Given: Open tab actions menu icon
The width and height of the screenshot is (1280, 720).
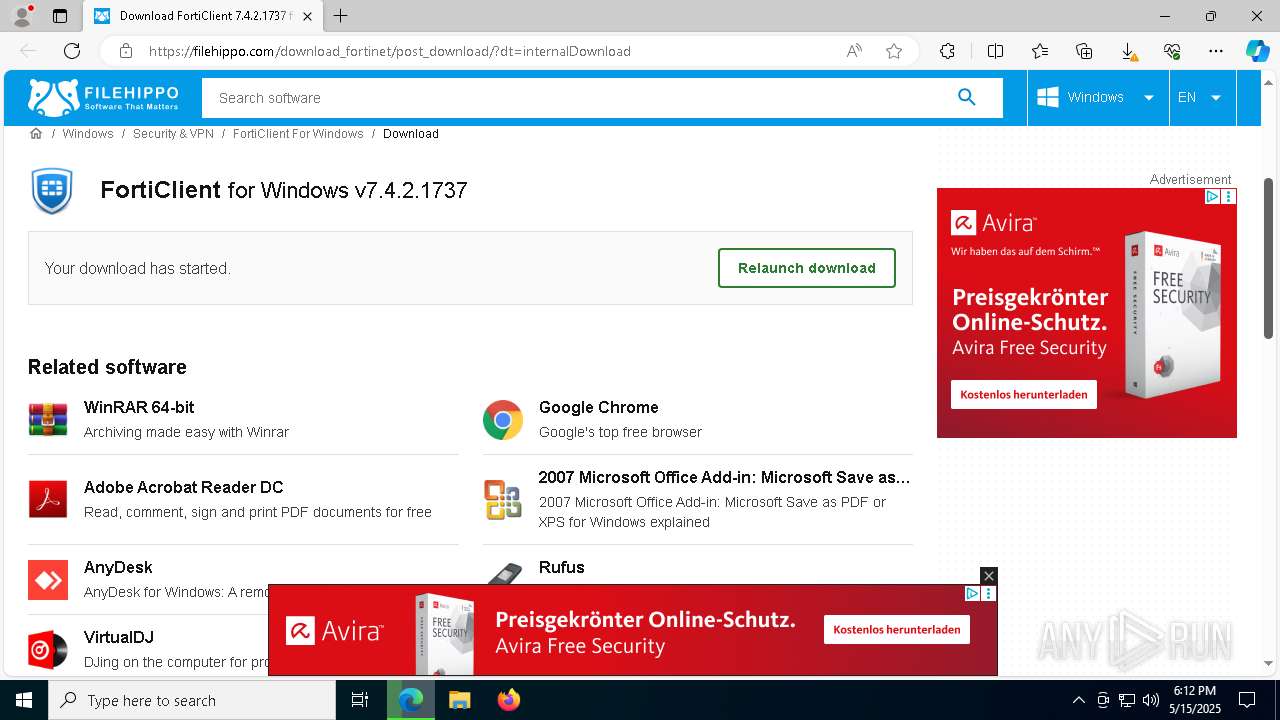Looking at the screenshot, I should click(60, 16).
